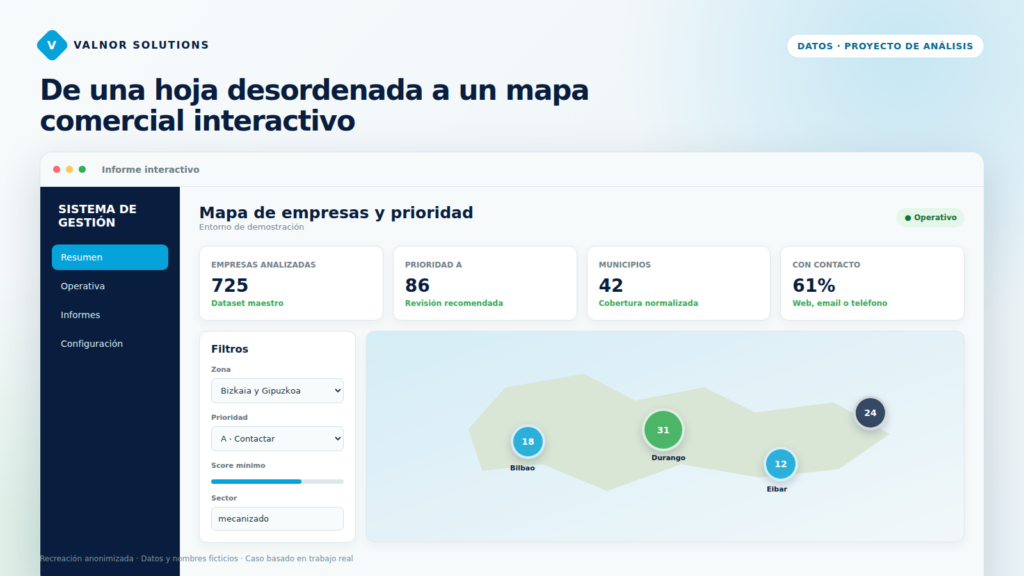Click the Web, email o teléfono label
This screenshot has height=576, width=1024.
click(840, 303)
